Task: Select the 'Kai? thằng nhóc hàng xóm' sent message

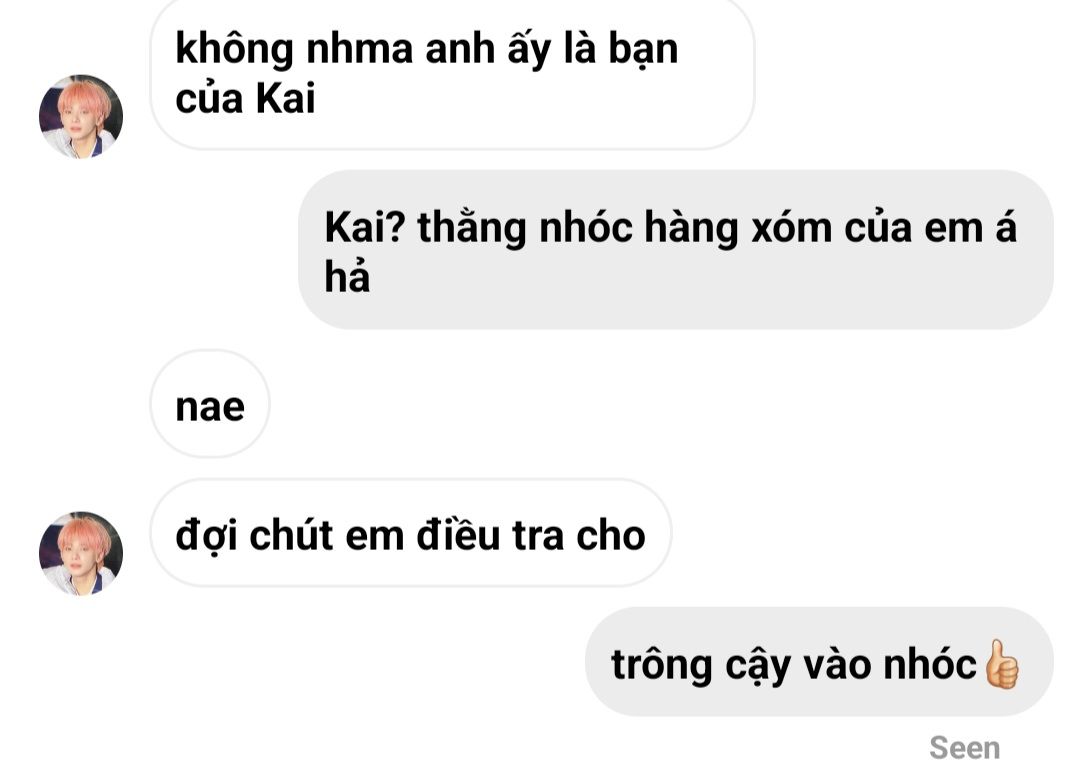Action: (676, 249)
